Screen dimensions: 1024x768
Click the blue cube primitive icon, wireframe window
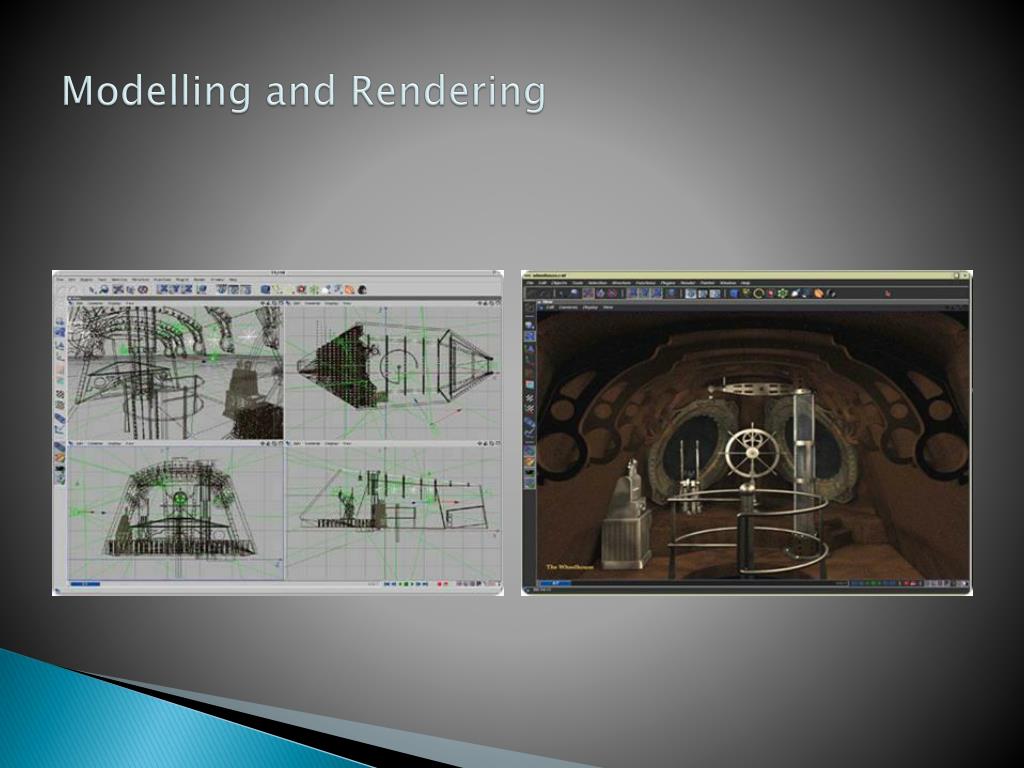tap(266, 289)
